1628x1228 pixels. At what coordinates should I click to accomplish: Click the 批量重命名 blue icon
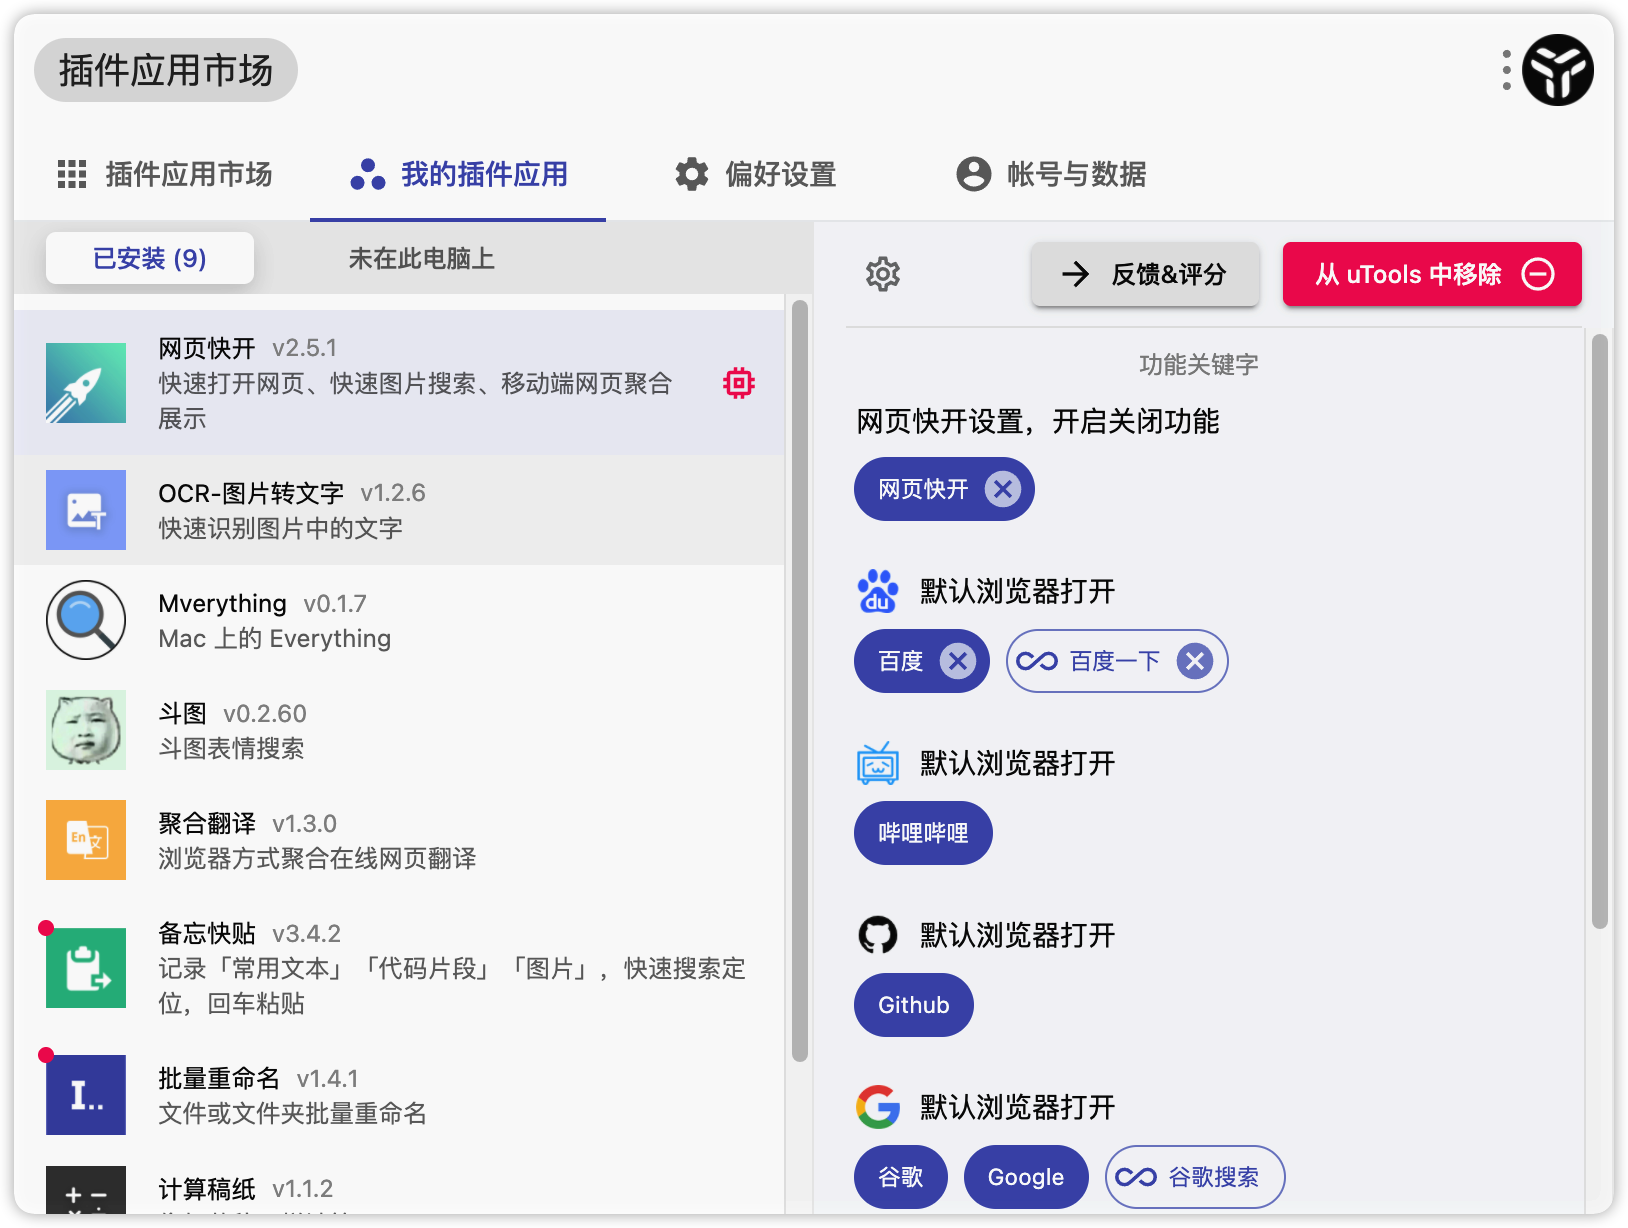(86, 1095)
